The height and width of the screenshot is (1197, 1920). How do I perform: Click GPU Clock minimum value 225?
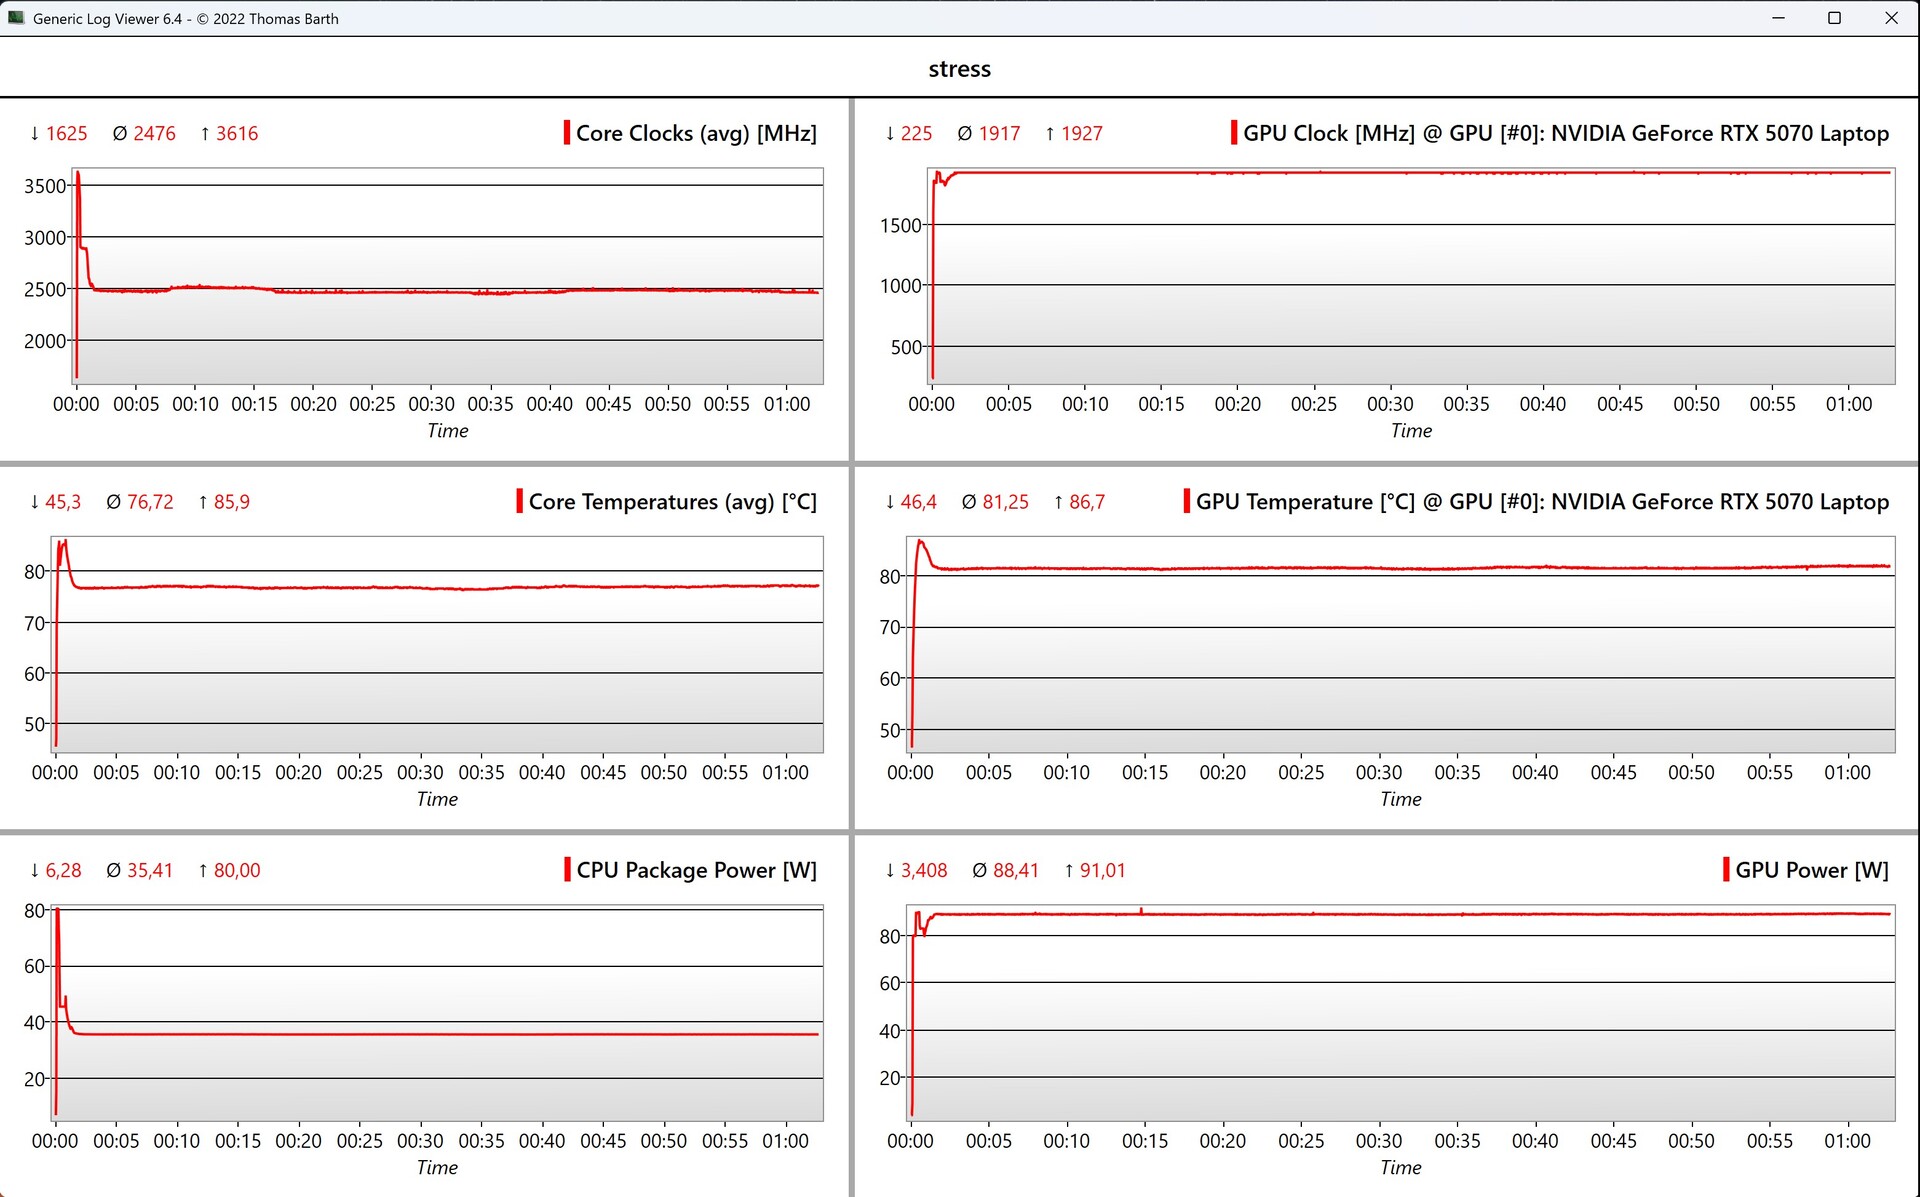click(916, 133)
